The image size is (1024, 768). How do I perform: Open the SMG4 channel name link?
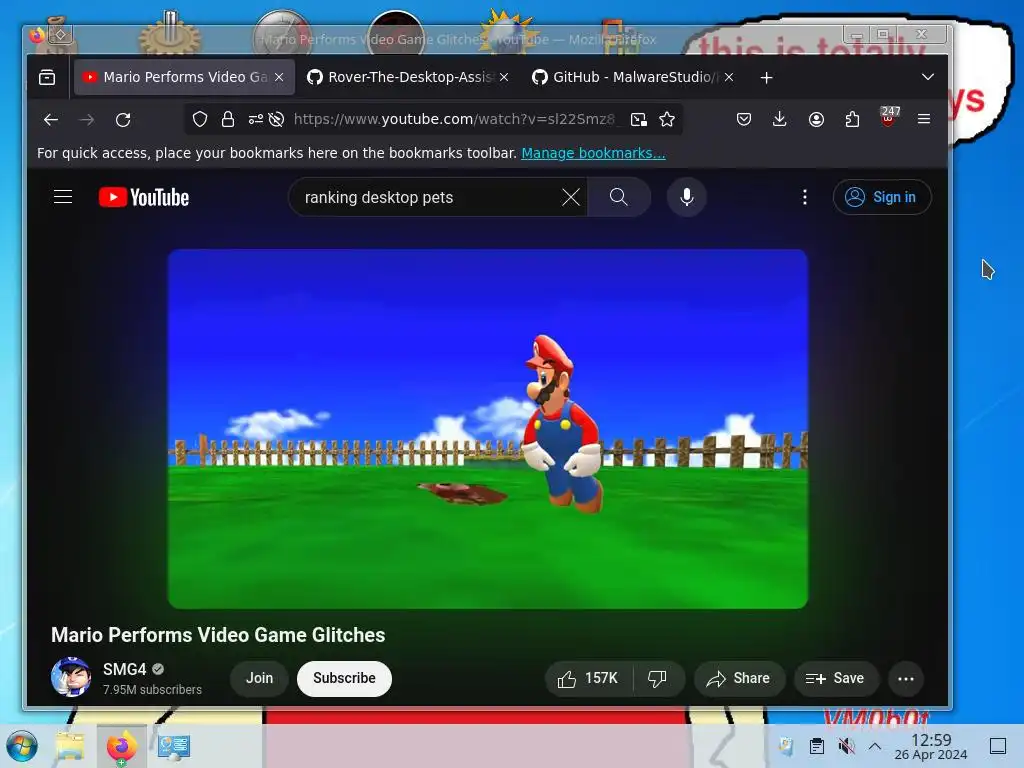124,669
